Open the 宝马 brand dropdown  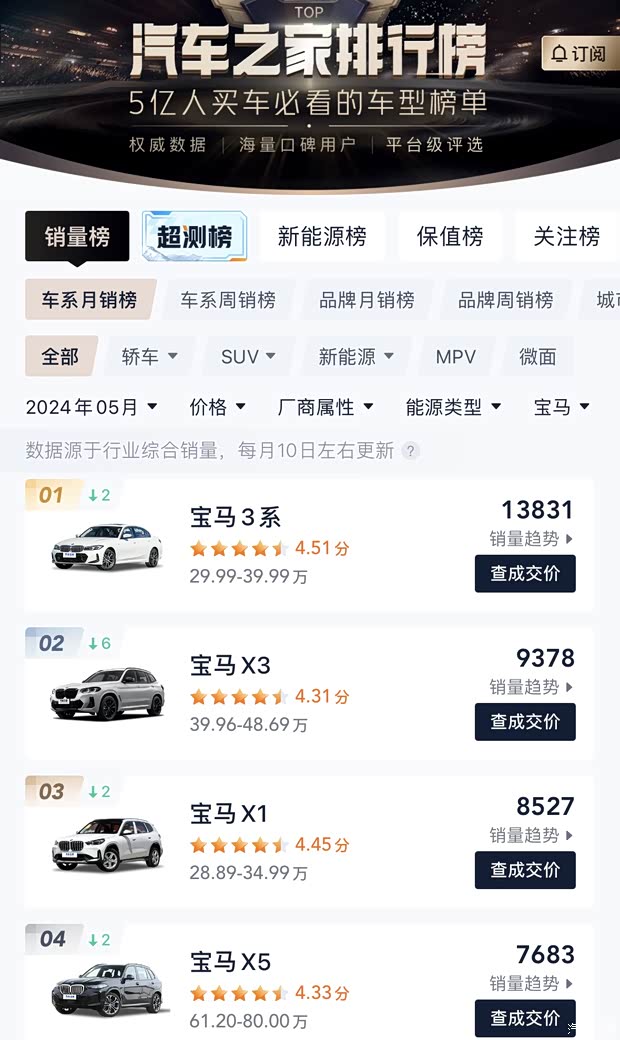click(x=560, y=407)
